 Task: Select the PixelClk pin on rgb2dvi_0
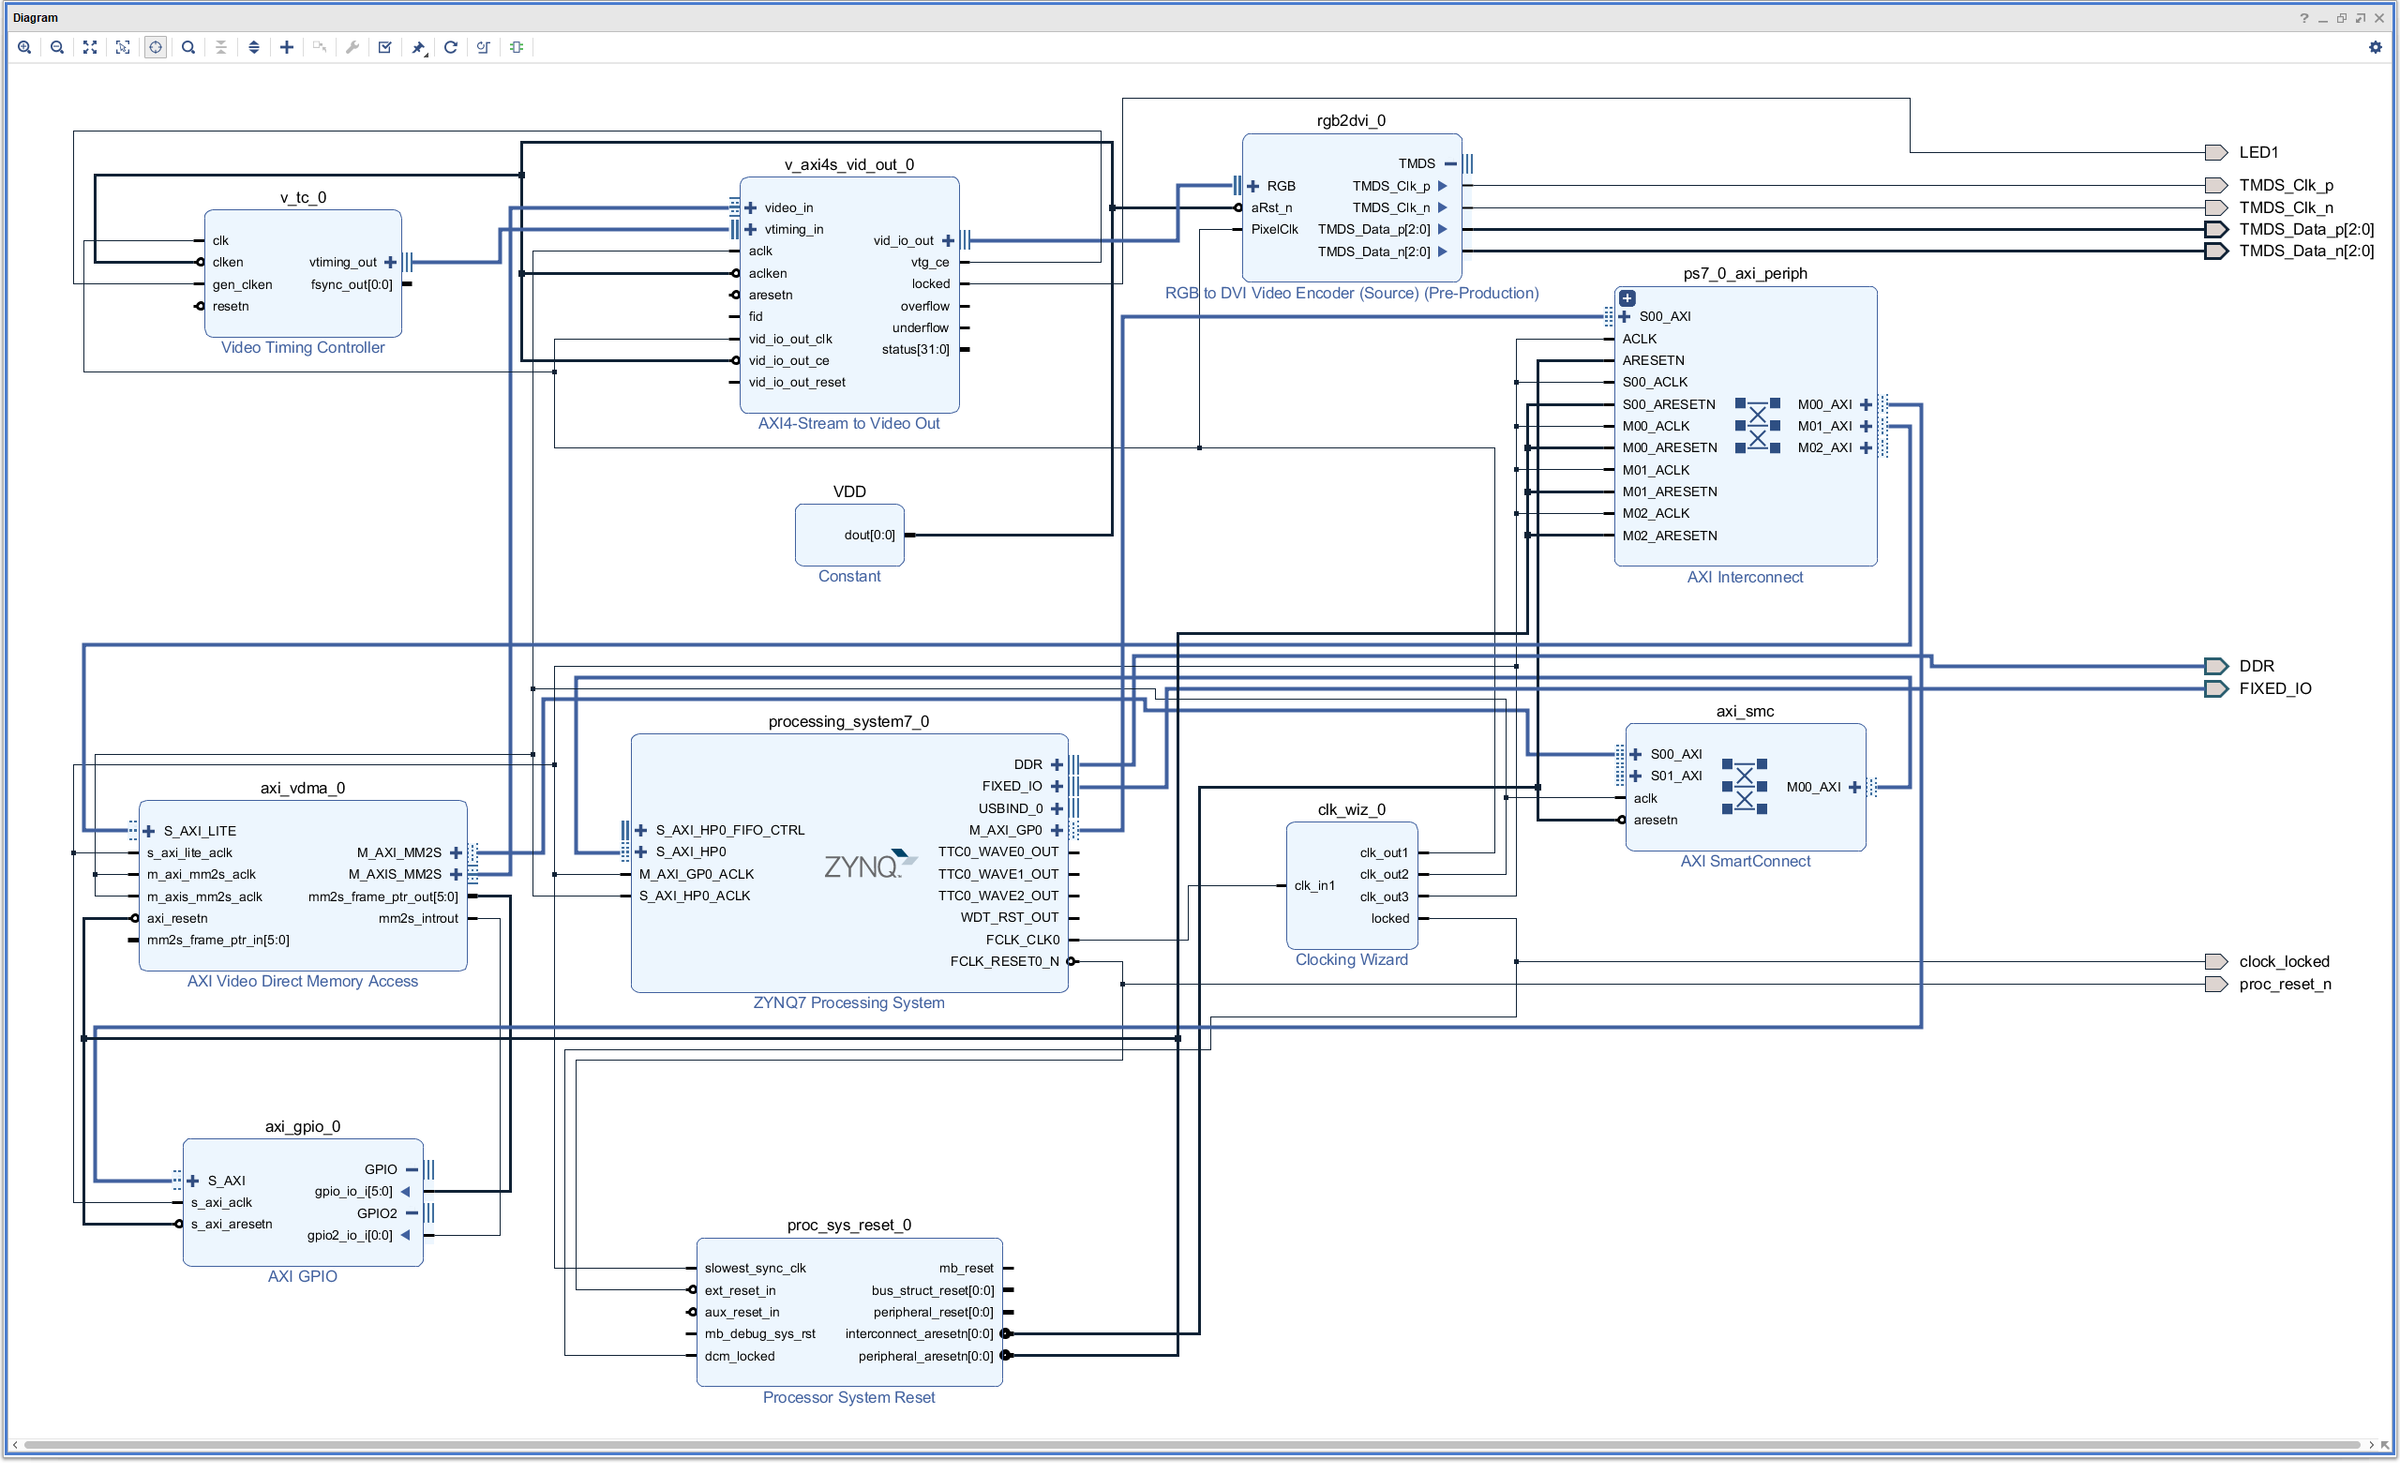(x=1274, y=229)
